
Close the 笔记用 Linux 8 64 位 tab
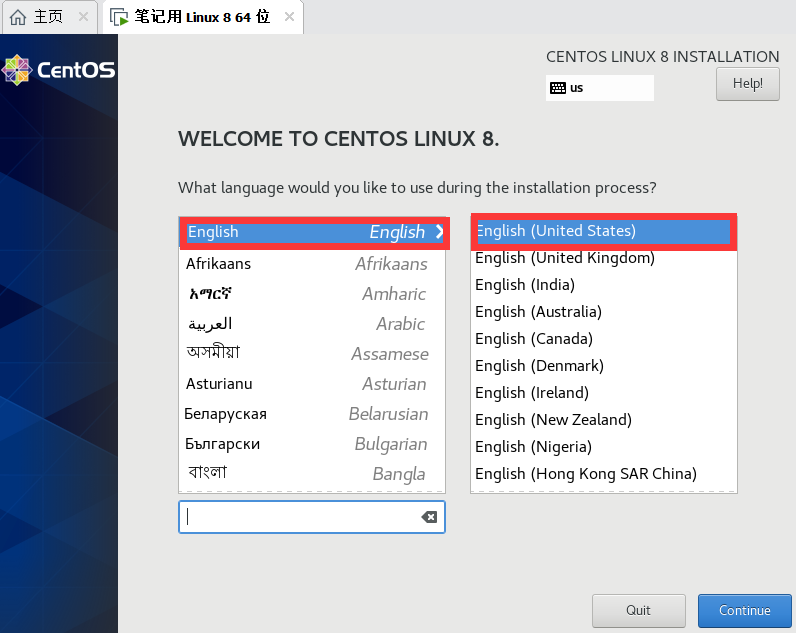click(x=289, y=17)
